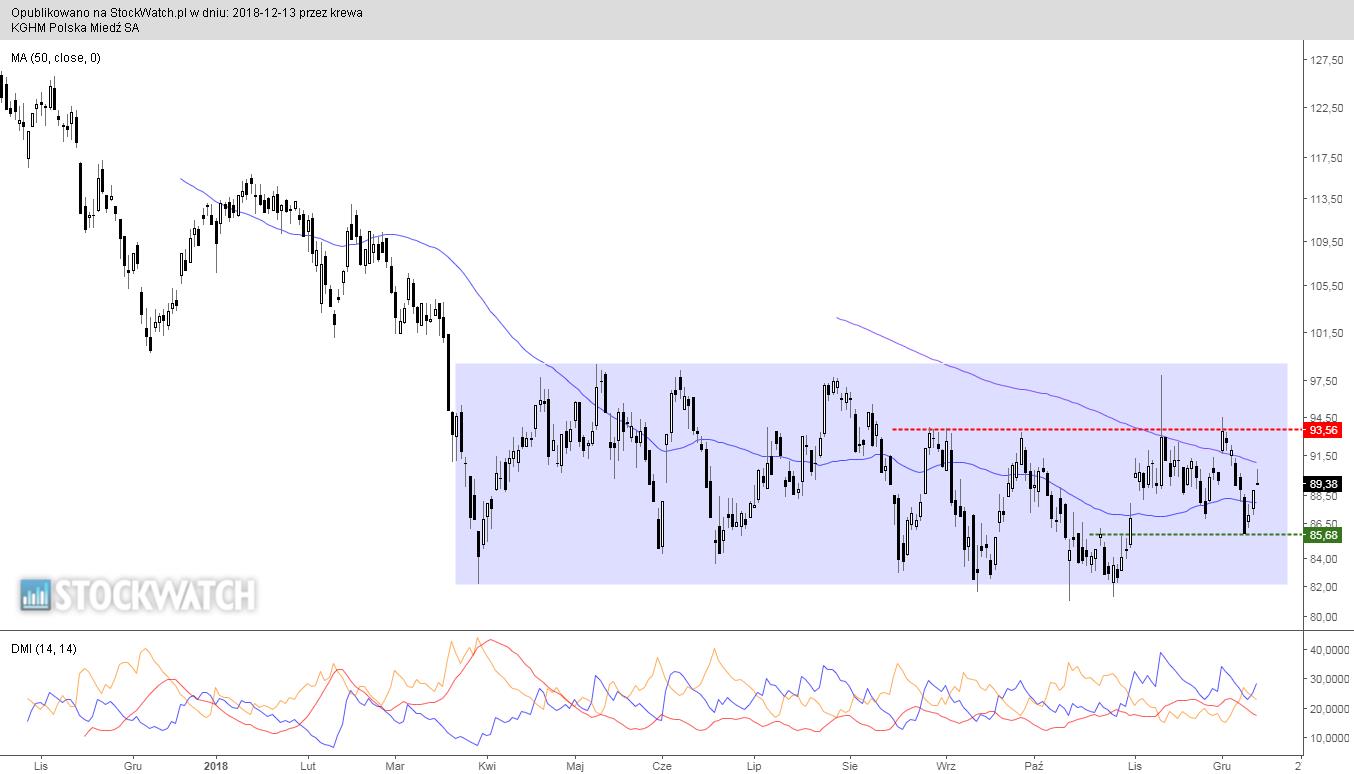Click the MA (50, close, 0) indicator label
Screen dimensions: 1354x774
coord(55,58)
